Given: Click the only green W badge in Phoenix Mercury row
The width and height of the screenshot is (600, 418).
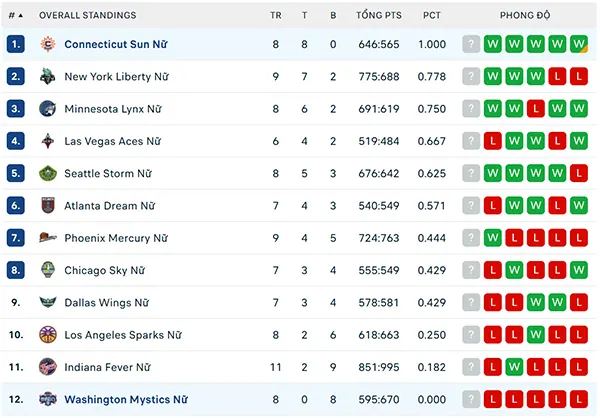Looking at the screenshot, I should 493,238.
